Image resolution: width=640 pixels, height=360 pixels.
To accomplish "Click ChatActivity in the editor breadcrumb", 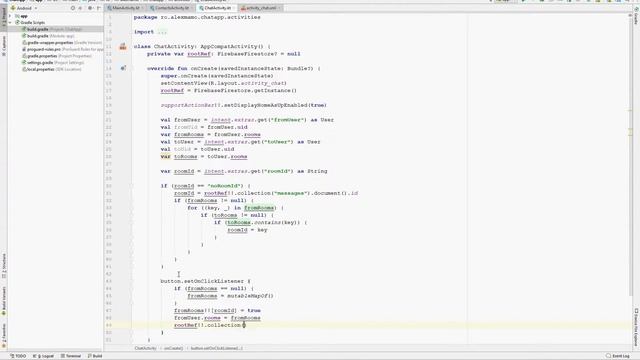I will tap(145, 349).
